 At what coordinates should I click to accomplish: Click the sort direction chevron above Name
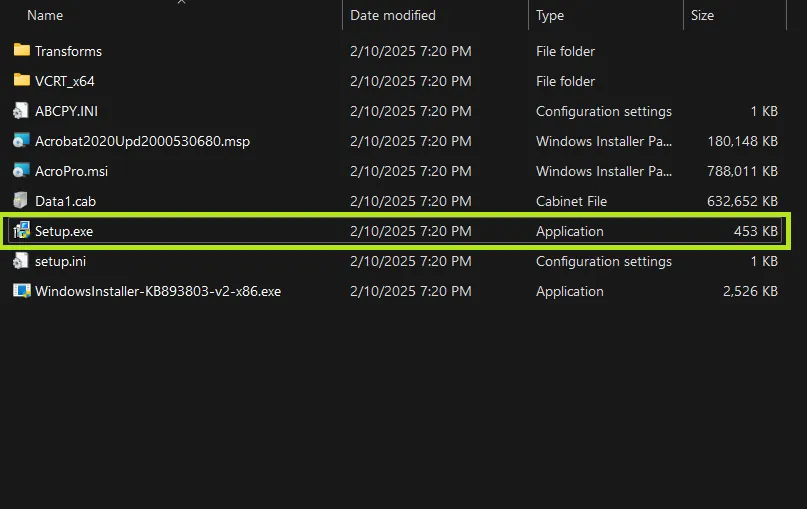(181, 3)
